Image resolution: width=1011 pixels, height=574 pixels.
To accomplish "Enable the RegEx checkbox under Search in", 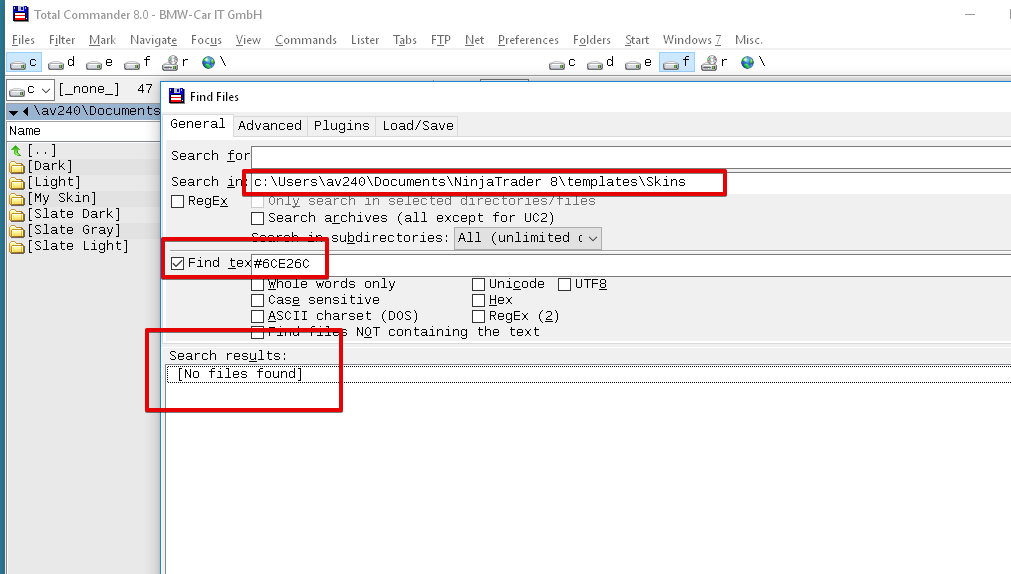I will point(178,201).
